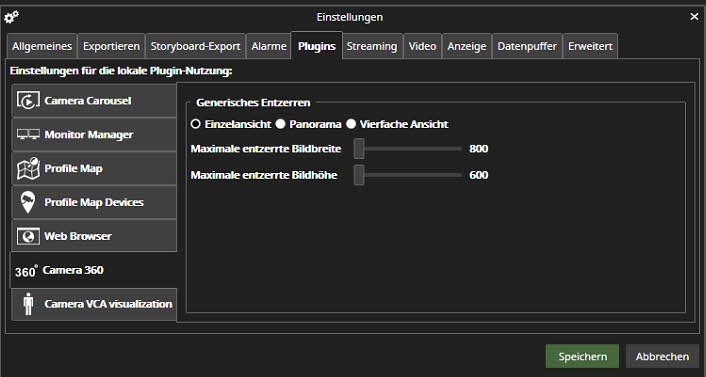The width and height of the screenshot is (706, 377).
Task: Click the Bildhöhe slider handle
Action: coord(359,175)
